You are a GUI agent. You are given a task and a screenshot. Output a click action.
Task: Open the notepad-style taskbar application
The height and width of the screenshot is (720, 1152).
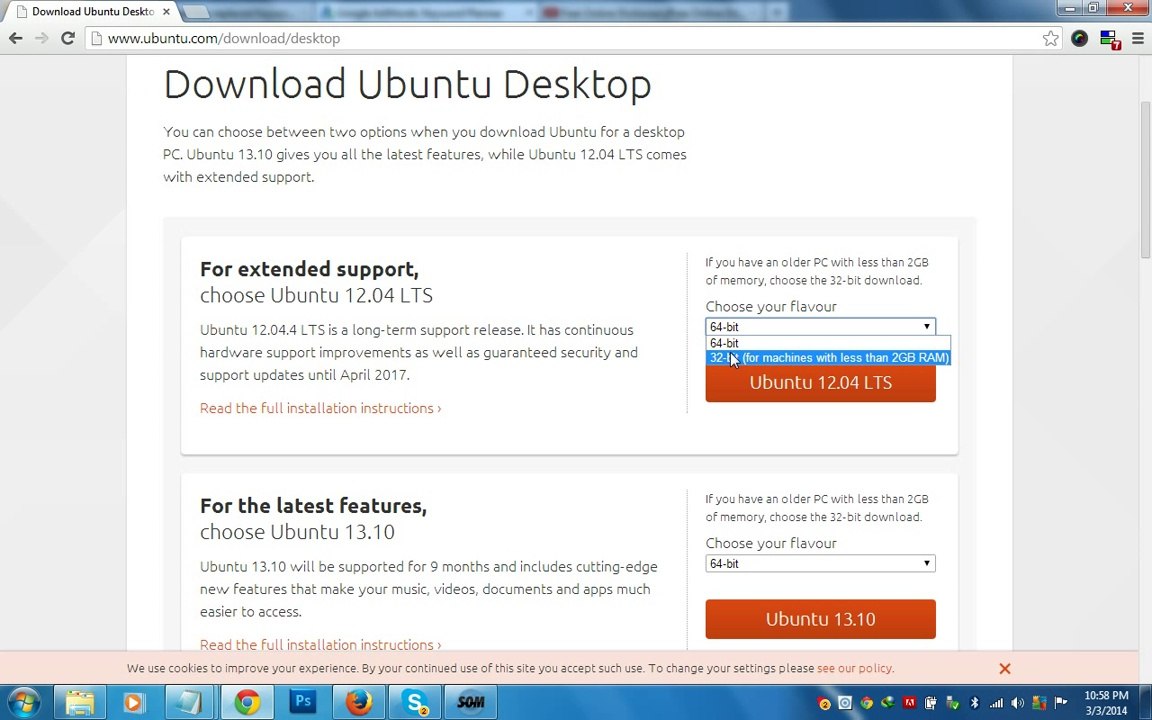point(189,702)
